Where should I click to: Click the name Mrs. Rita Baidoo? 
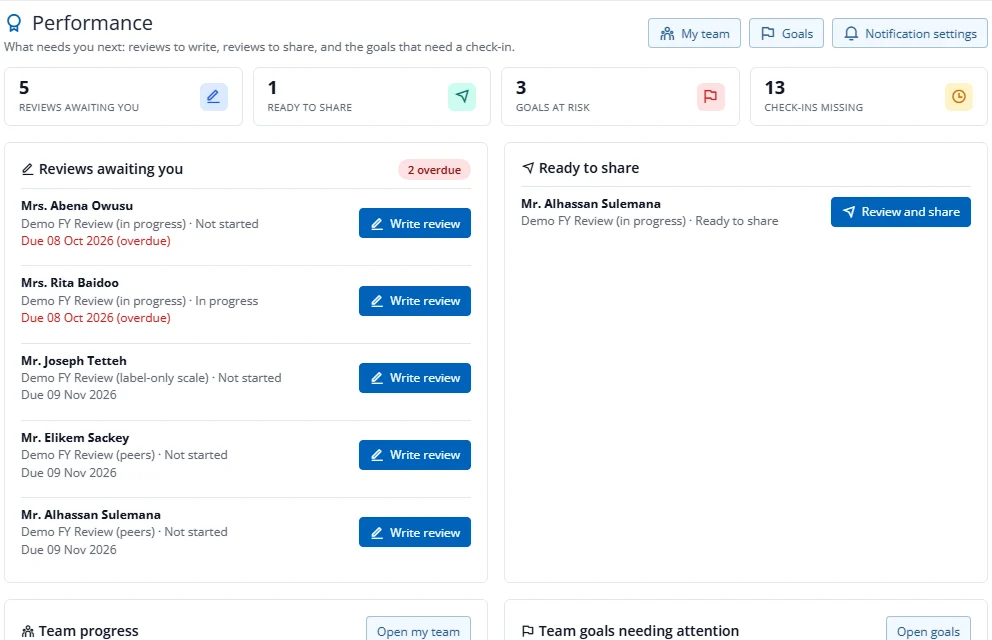pos(70,283)
